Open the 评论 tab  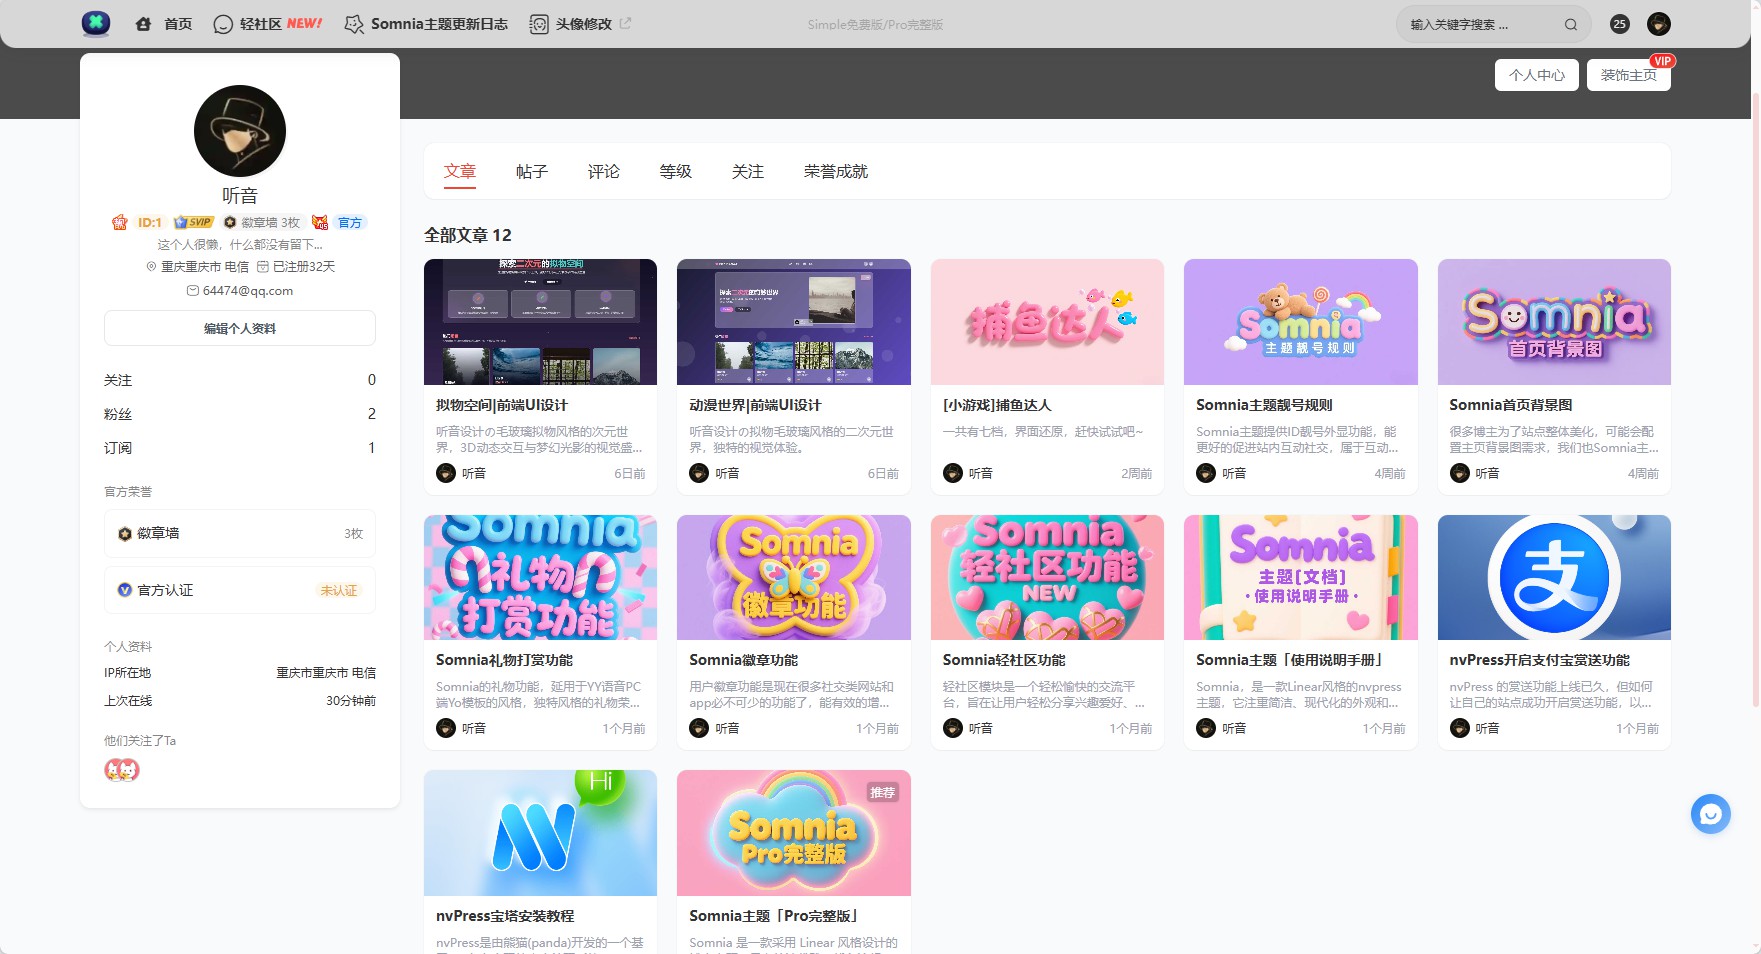click(x=604, y=171)
